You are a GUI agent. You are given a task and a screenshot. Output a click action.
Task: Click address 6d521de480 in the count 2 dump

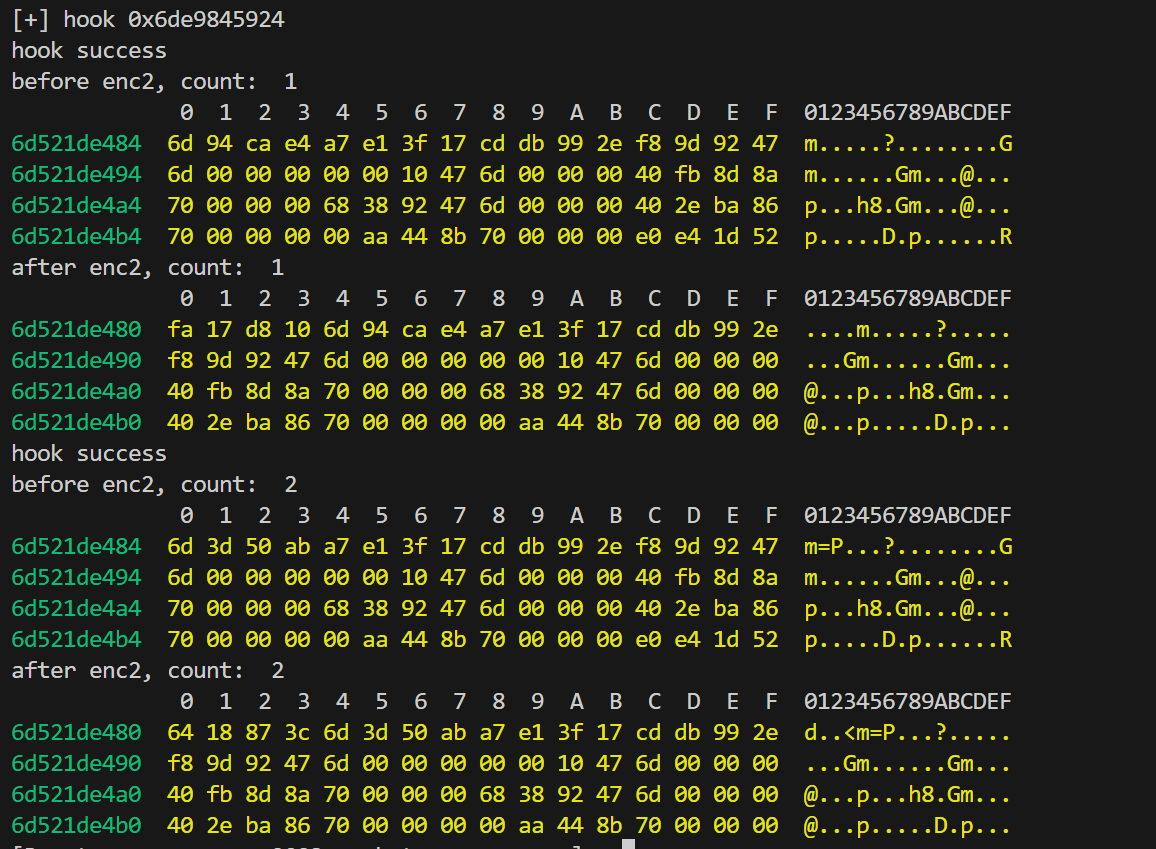tap(76, 732)
